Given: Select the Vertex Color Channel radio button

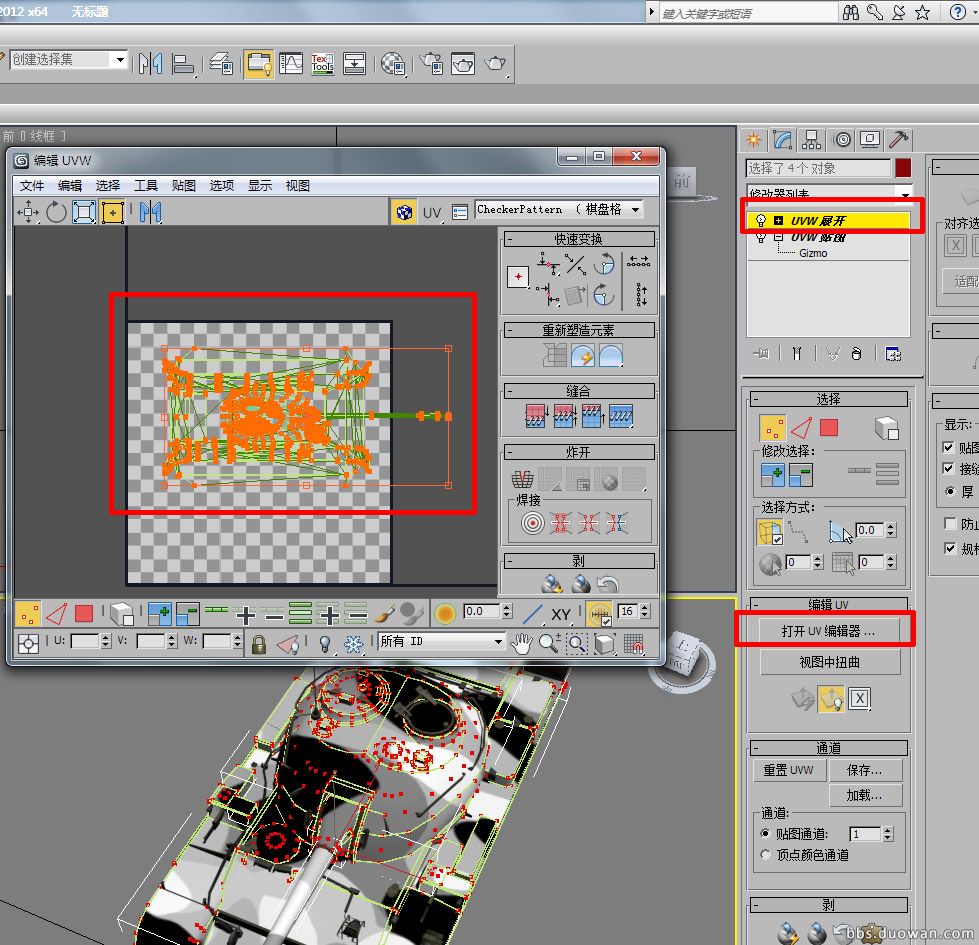Looking at the screenshot, I should click(x=766, y=855).
